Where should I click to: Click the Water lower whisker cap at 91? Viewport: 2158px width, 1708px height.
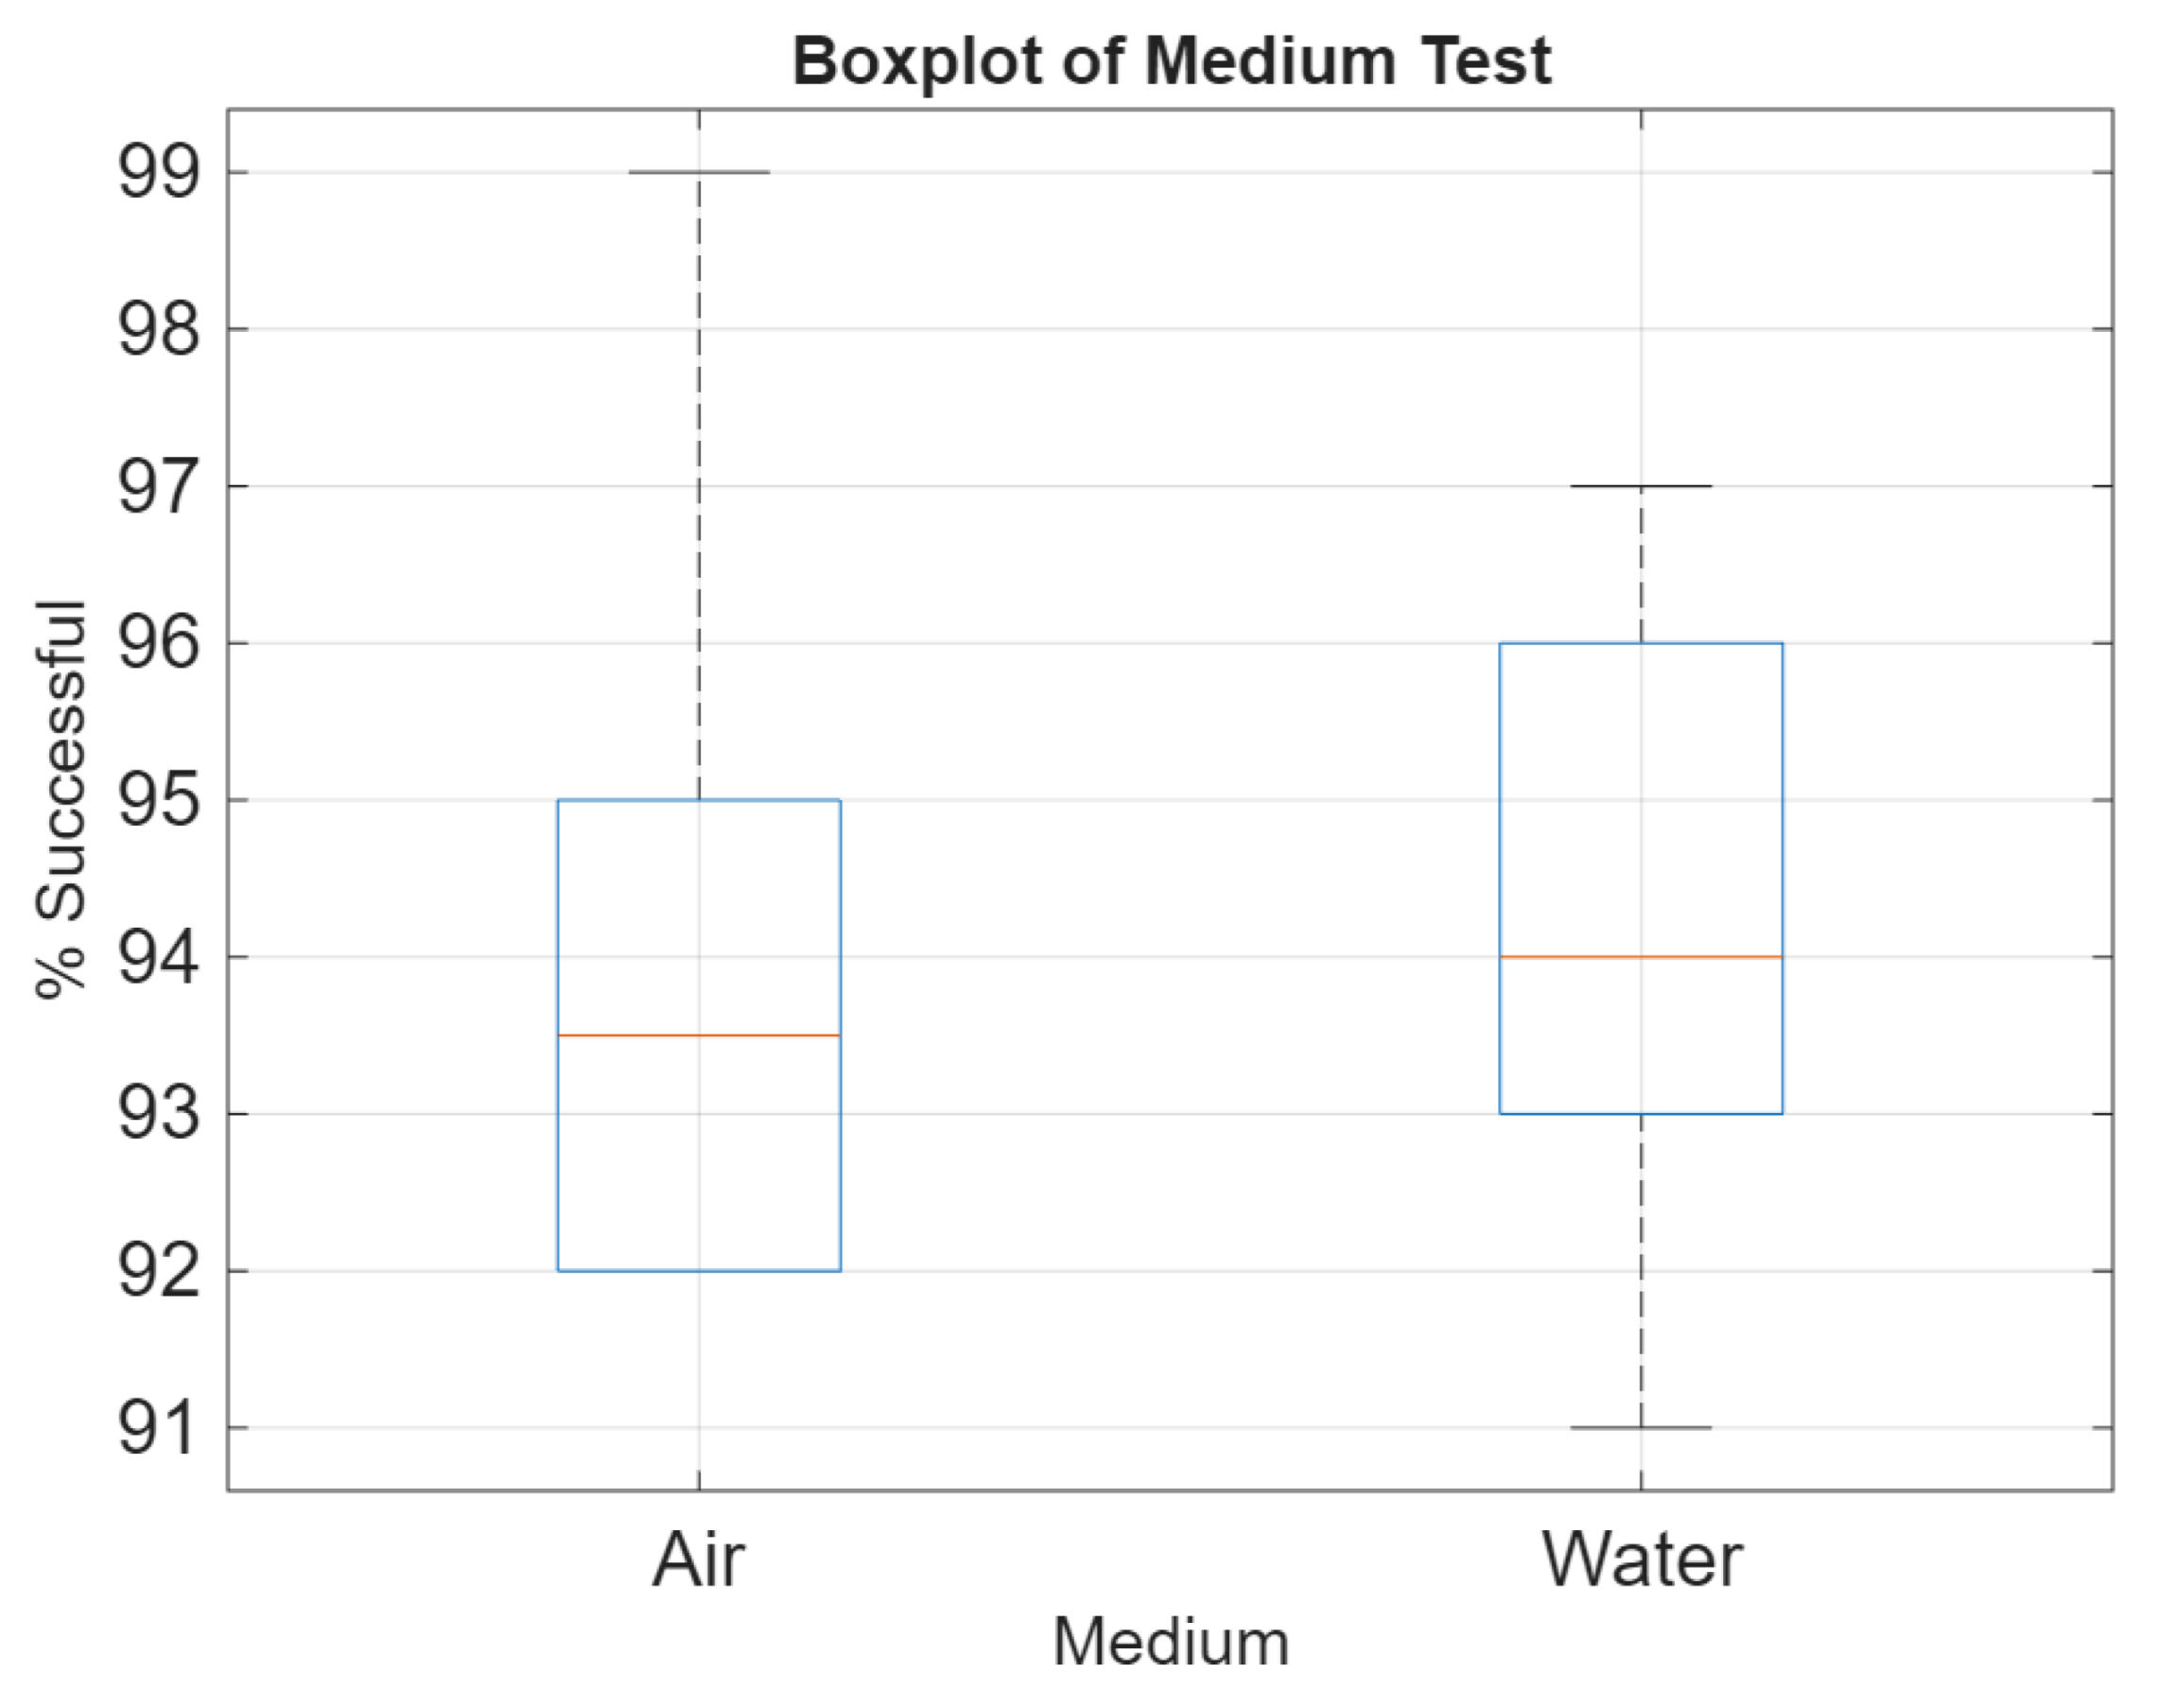(x=1641, y=1427)
